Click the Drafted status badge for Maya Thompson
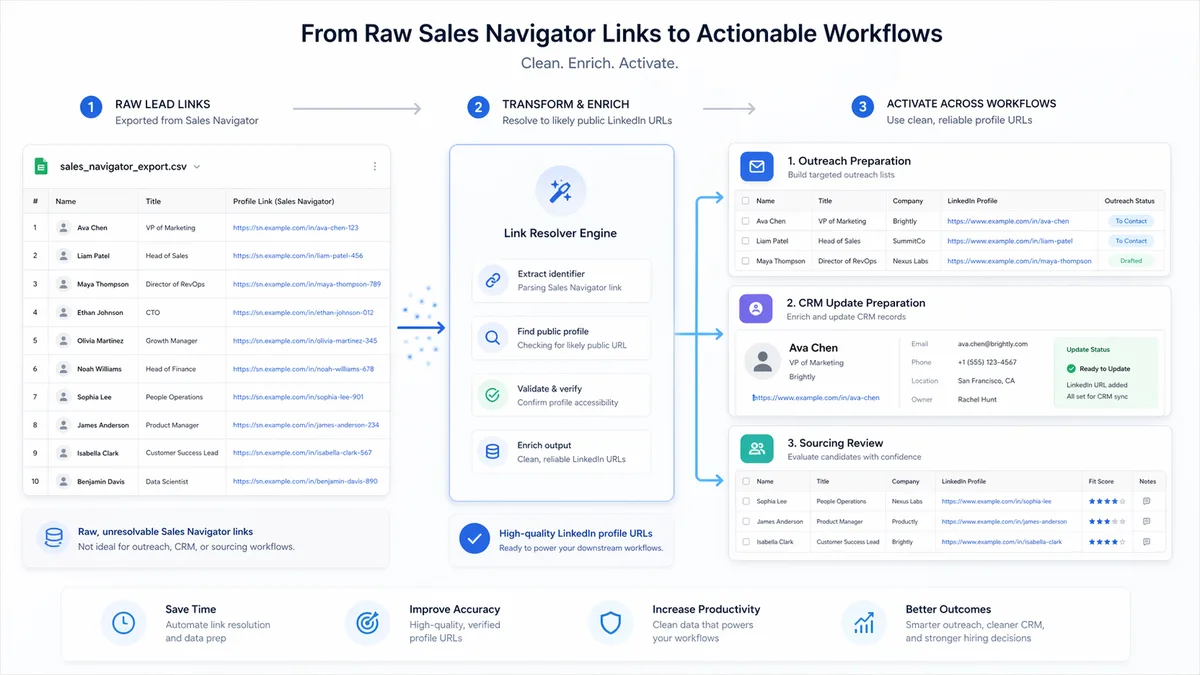This screenshot has height=675, width=1200. (x=1129, y=260)
